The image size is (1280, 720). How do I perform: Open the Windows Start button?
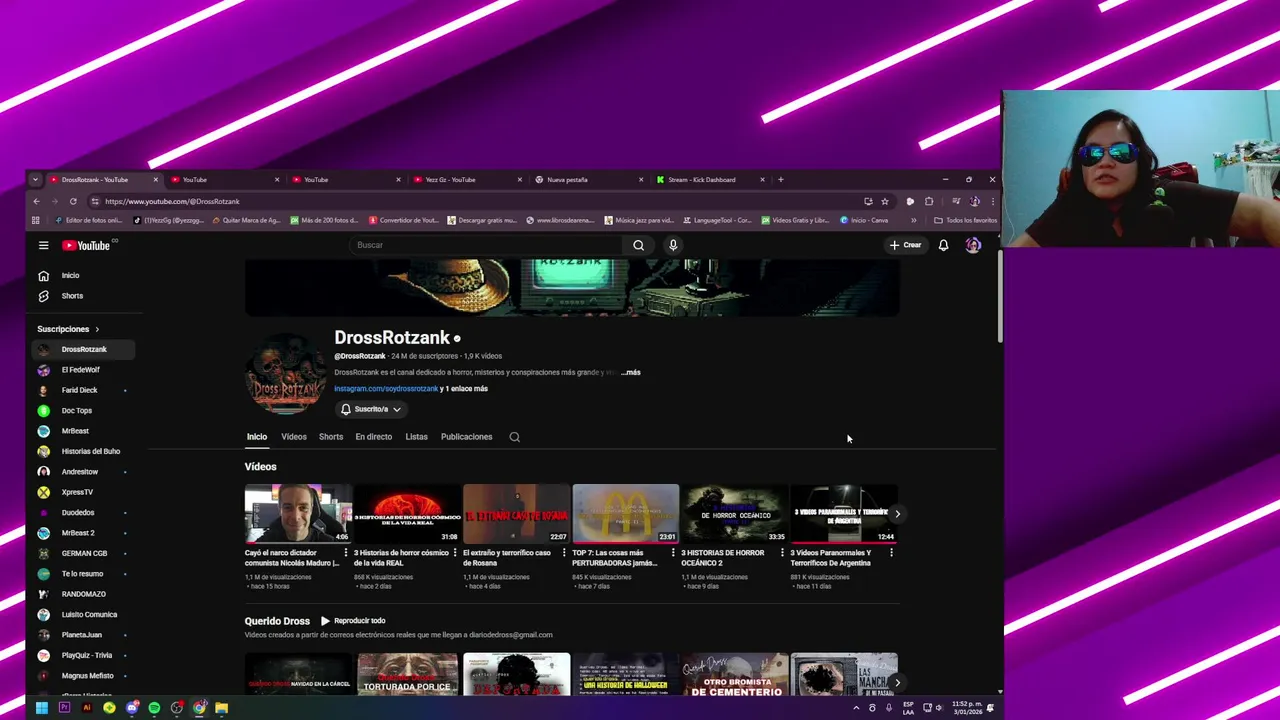[41, 708]
